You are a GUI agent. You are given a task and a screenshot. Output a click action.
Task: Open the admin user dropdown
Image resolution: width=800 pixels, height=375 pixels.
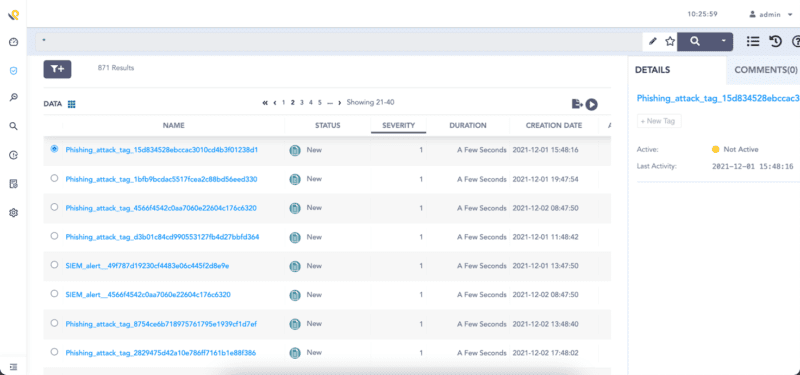click(771, 14)
